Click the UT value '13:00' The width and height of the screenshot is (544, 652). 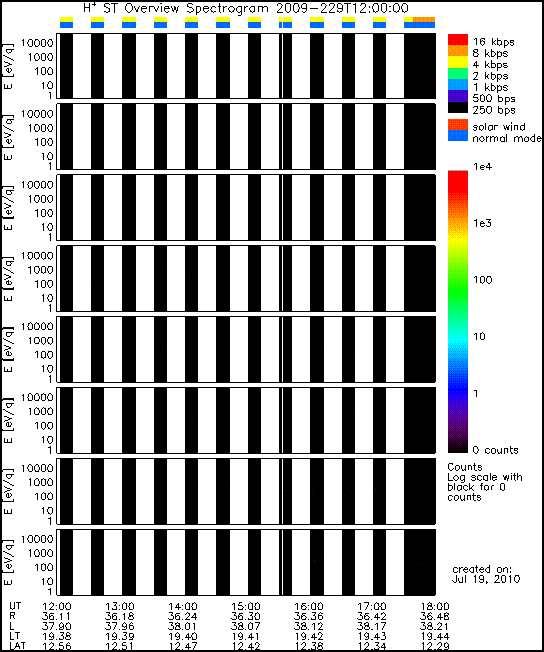point(119,607)
